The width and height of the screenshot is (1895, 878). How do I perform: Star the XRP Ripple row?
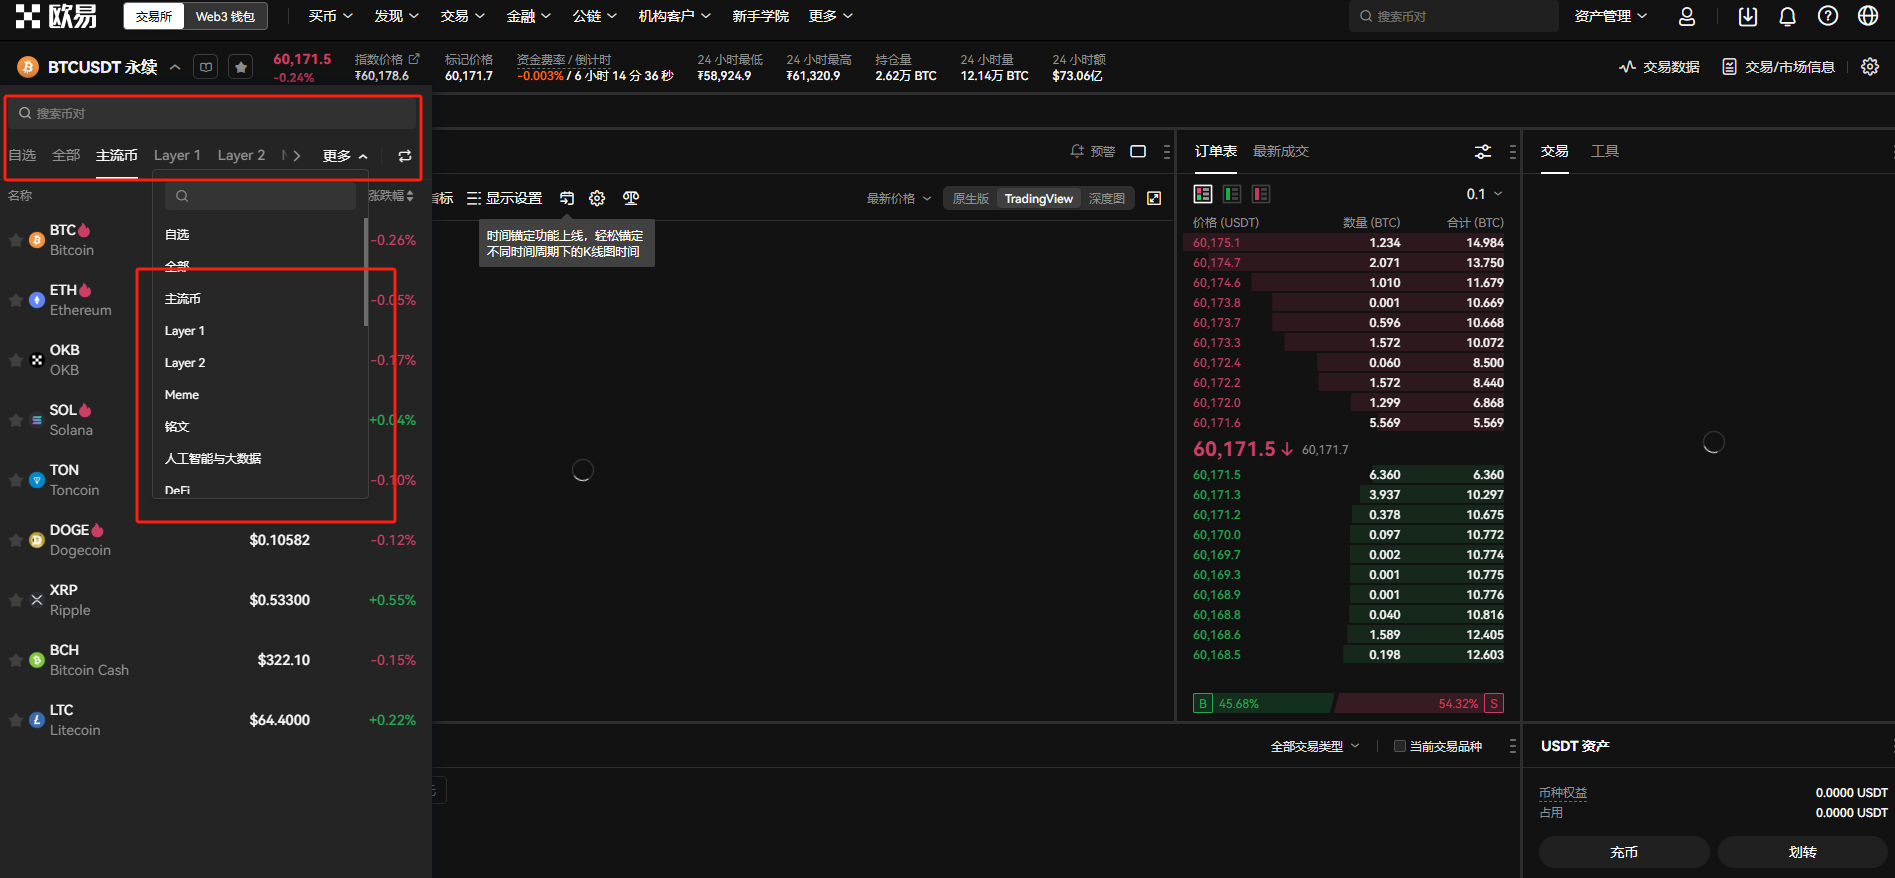16,600
